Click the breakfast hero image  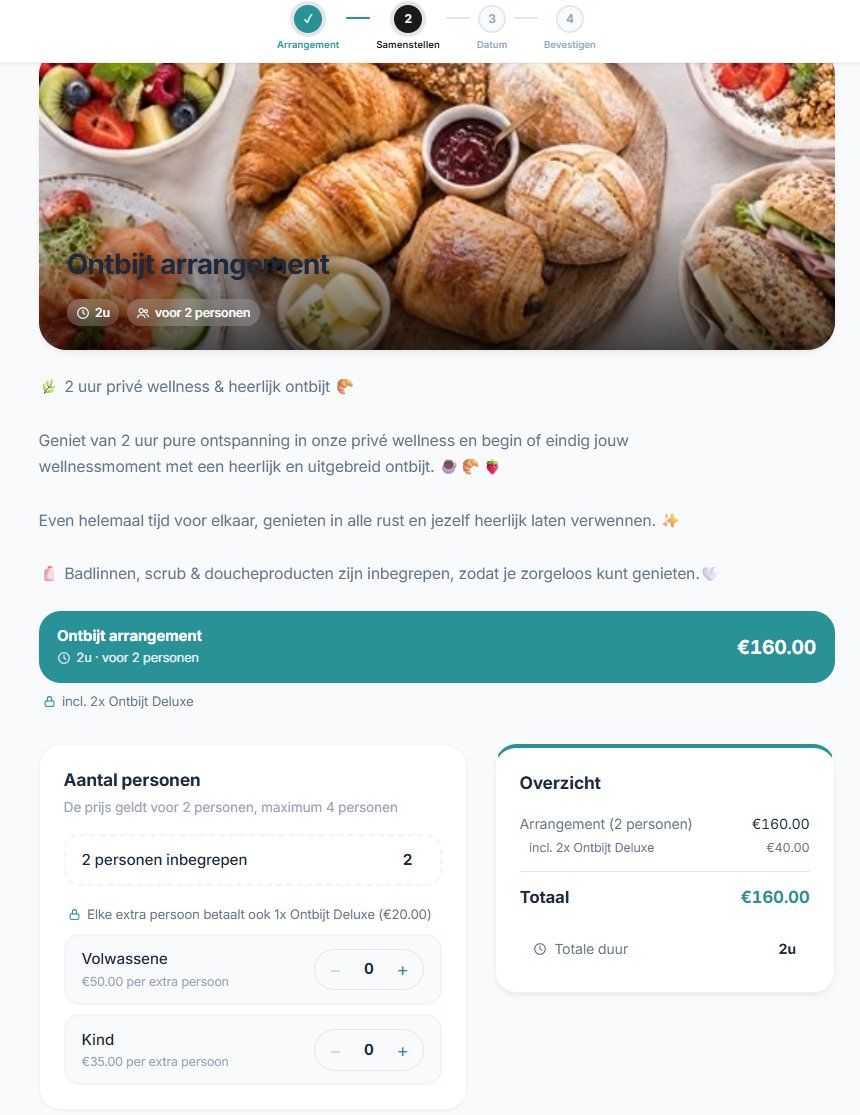[437, 206]
